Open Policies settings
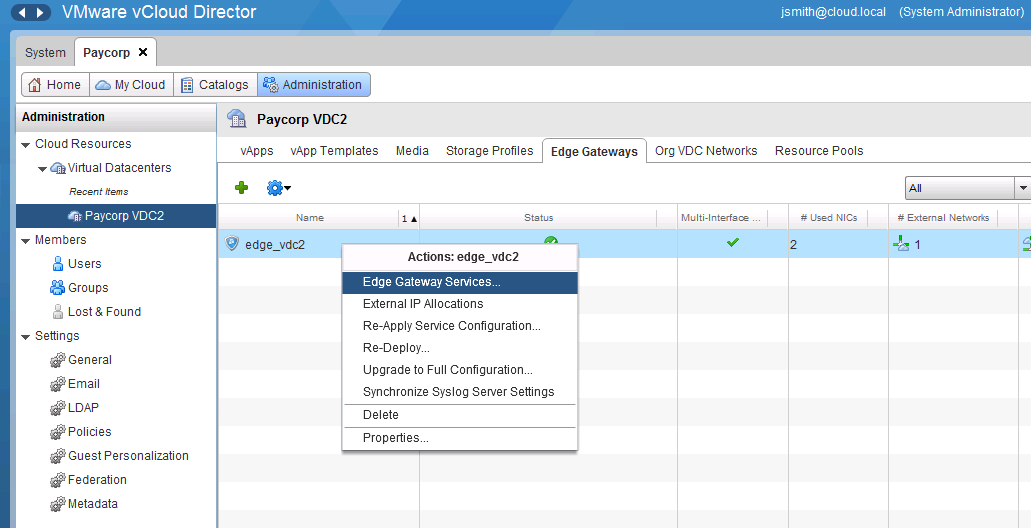 [89, 432]
